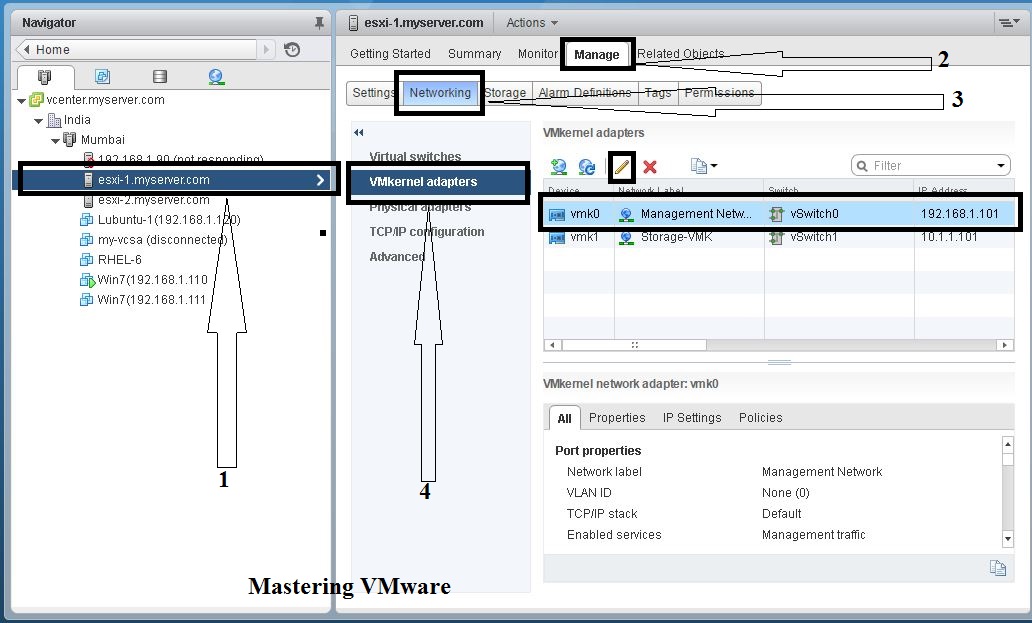Select the vmk0 adapter row
Screen dimensions: 1032x623
tap(779, 214)
